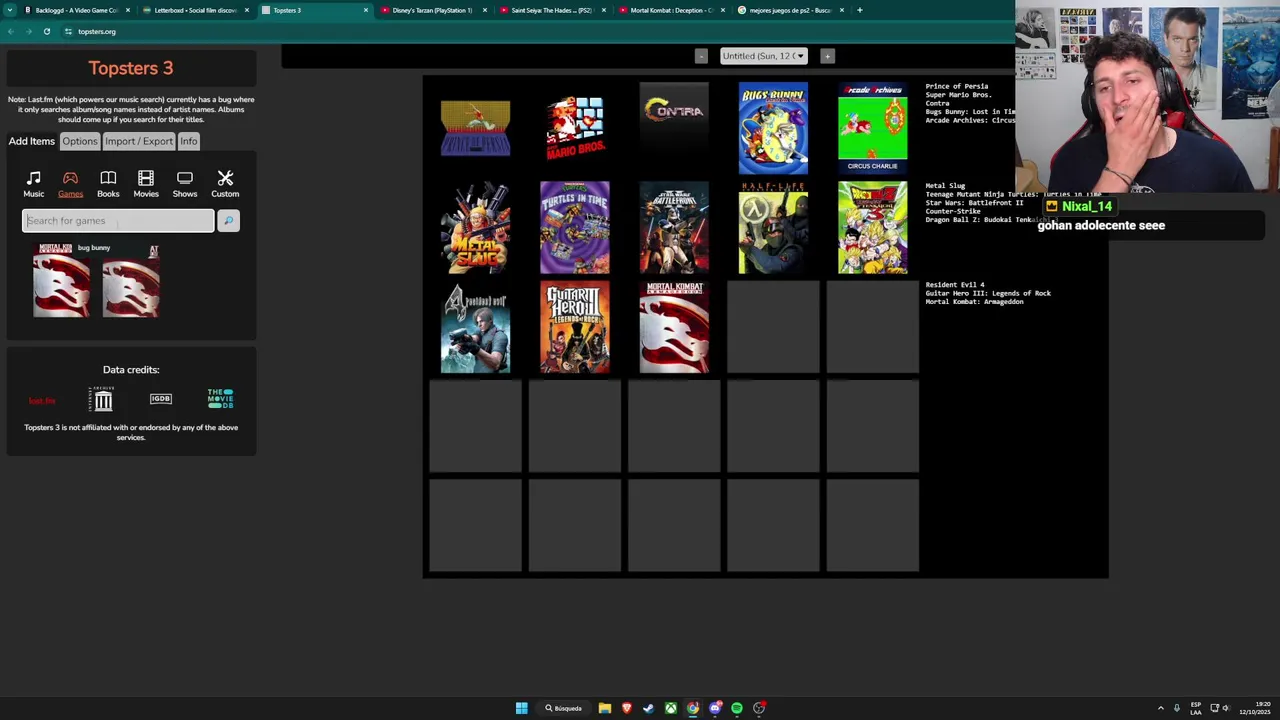Open the browser tab search chevron
The height and width of the screenshot is (720, 1280).
(10, 10)
